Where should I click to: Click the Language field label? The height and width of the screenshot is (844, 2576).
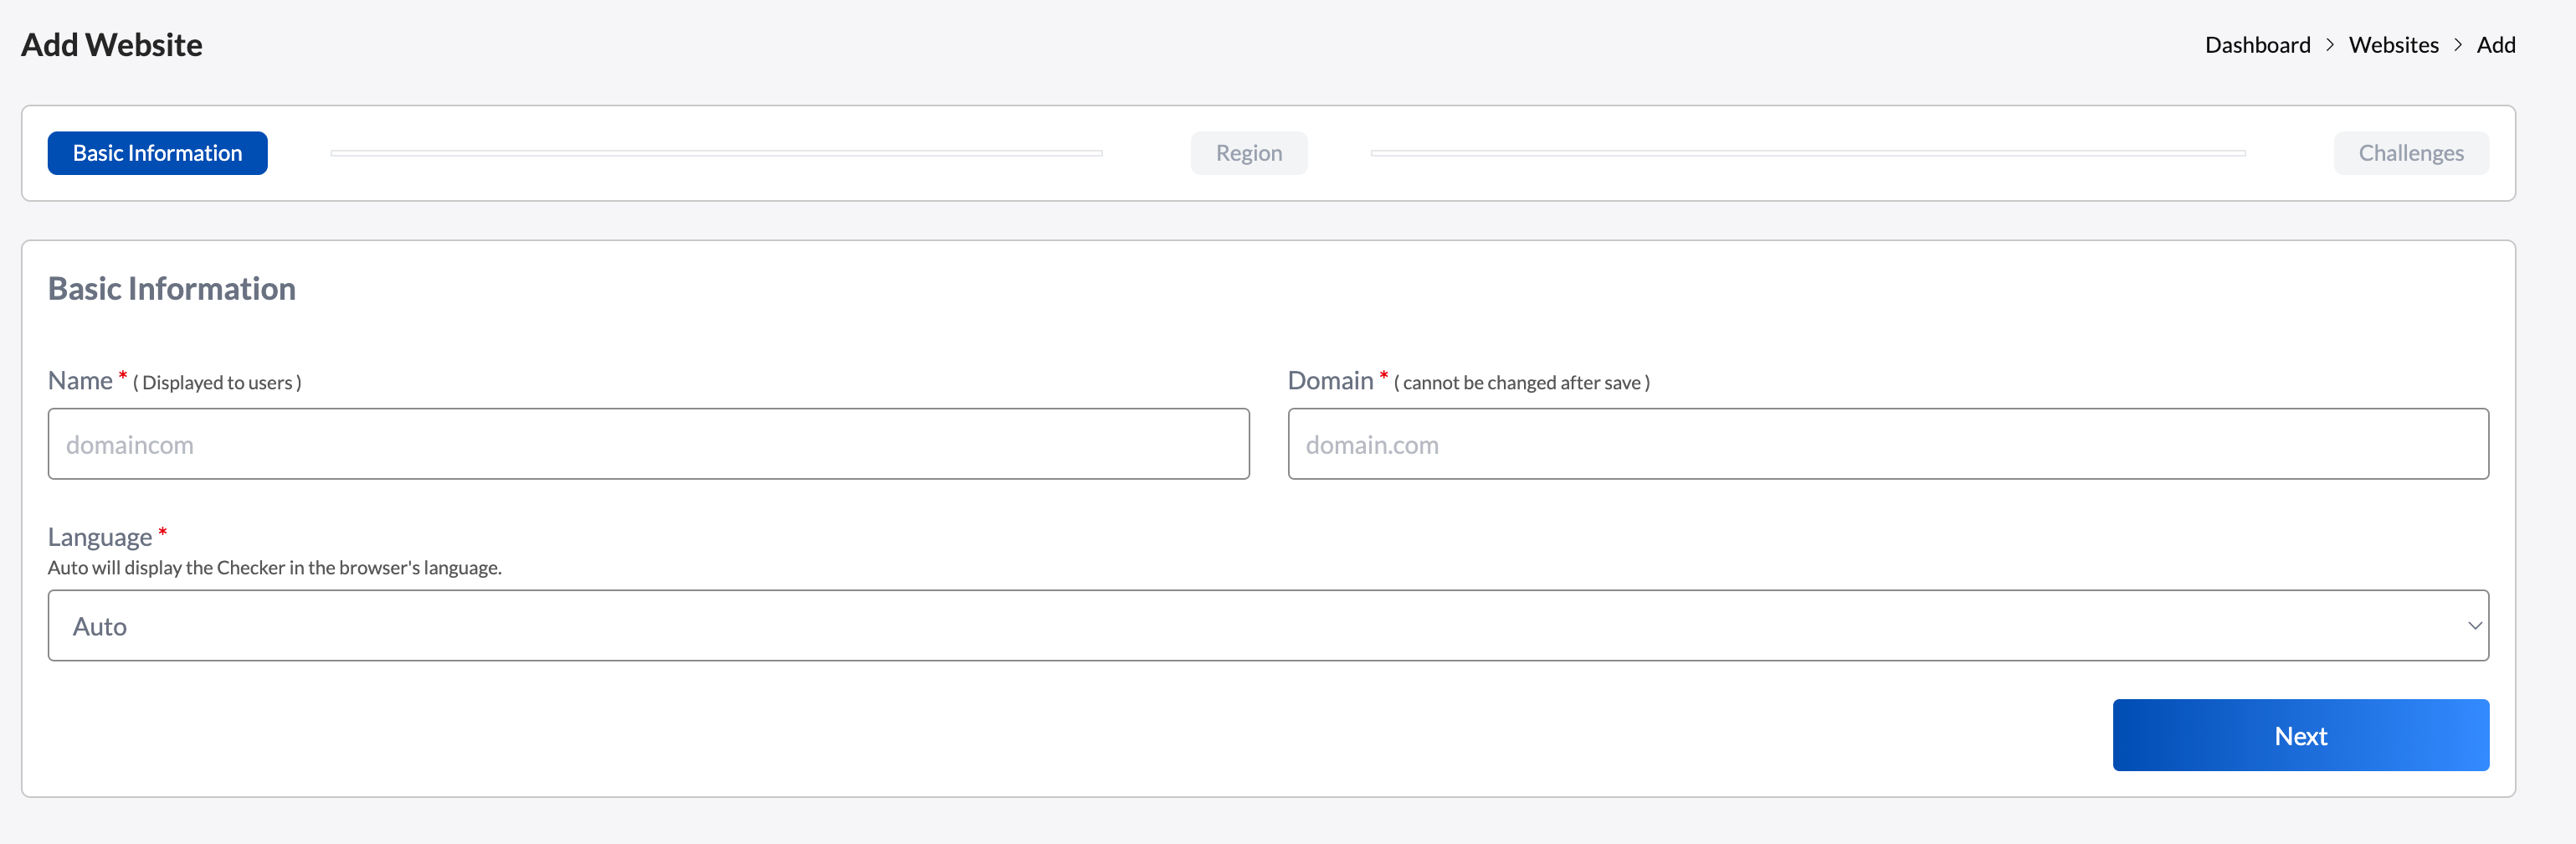point(100,537)
